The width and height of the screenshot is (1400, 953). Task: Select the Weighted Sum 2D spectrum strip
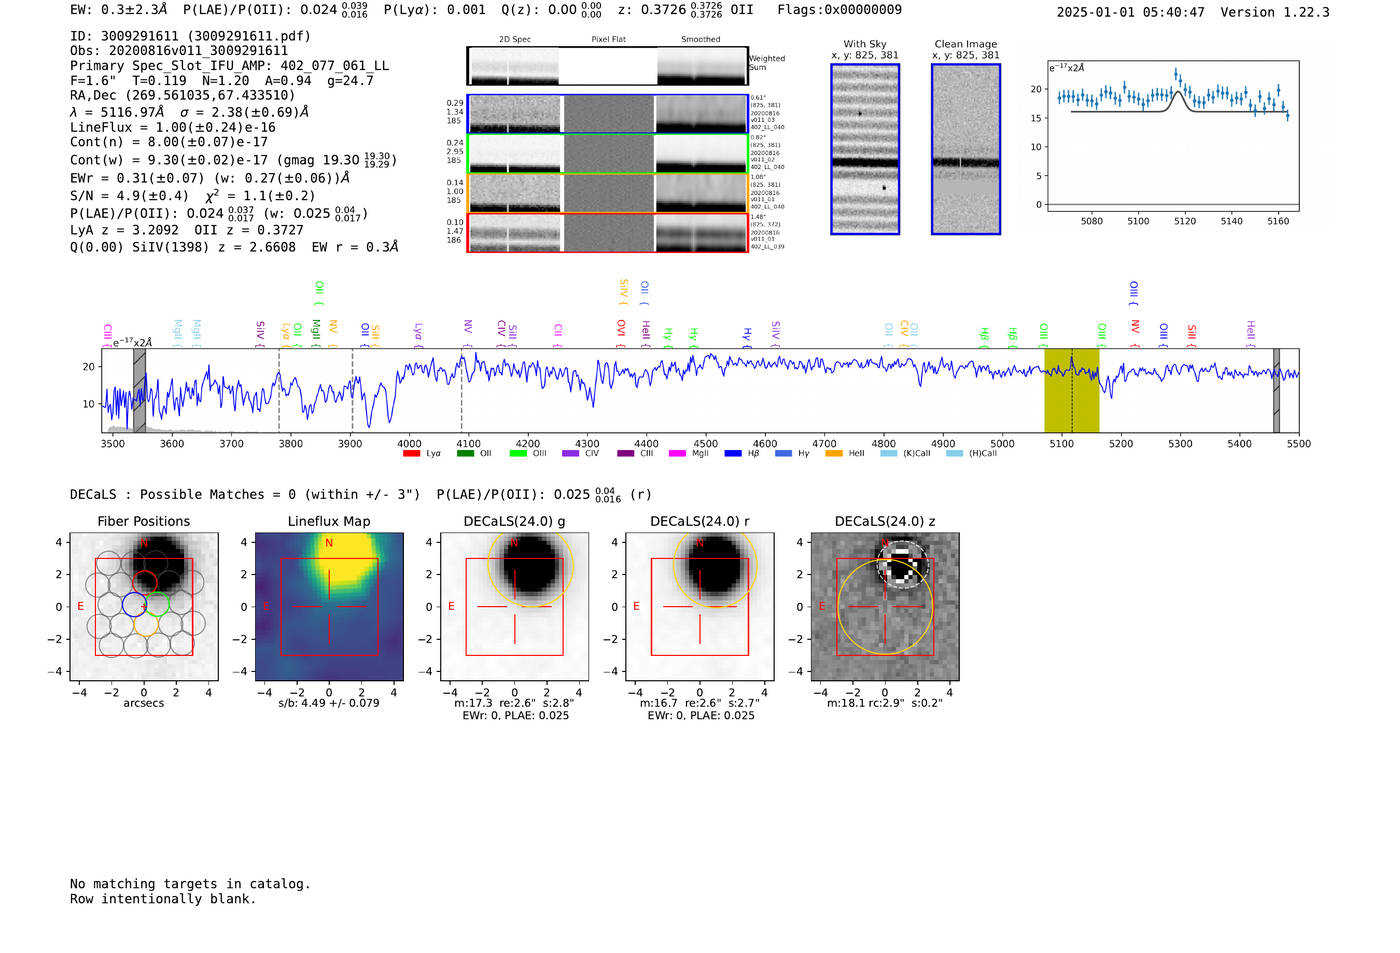point(607,66)
